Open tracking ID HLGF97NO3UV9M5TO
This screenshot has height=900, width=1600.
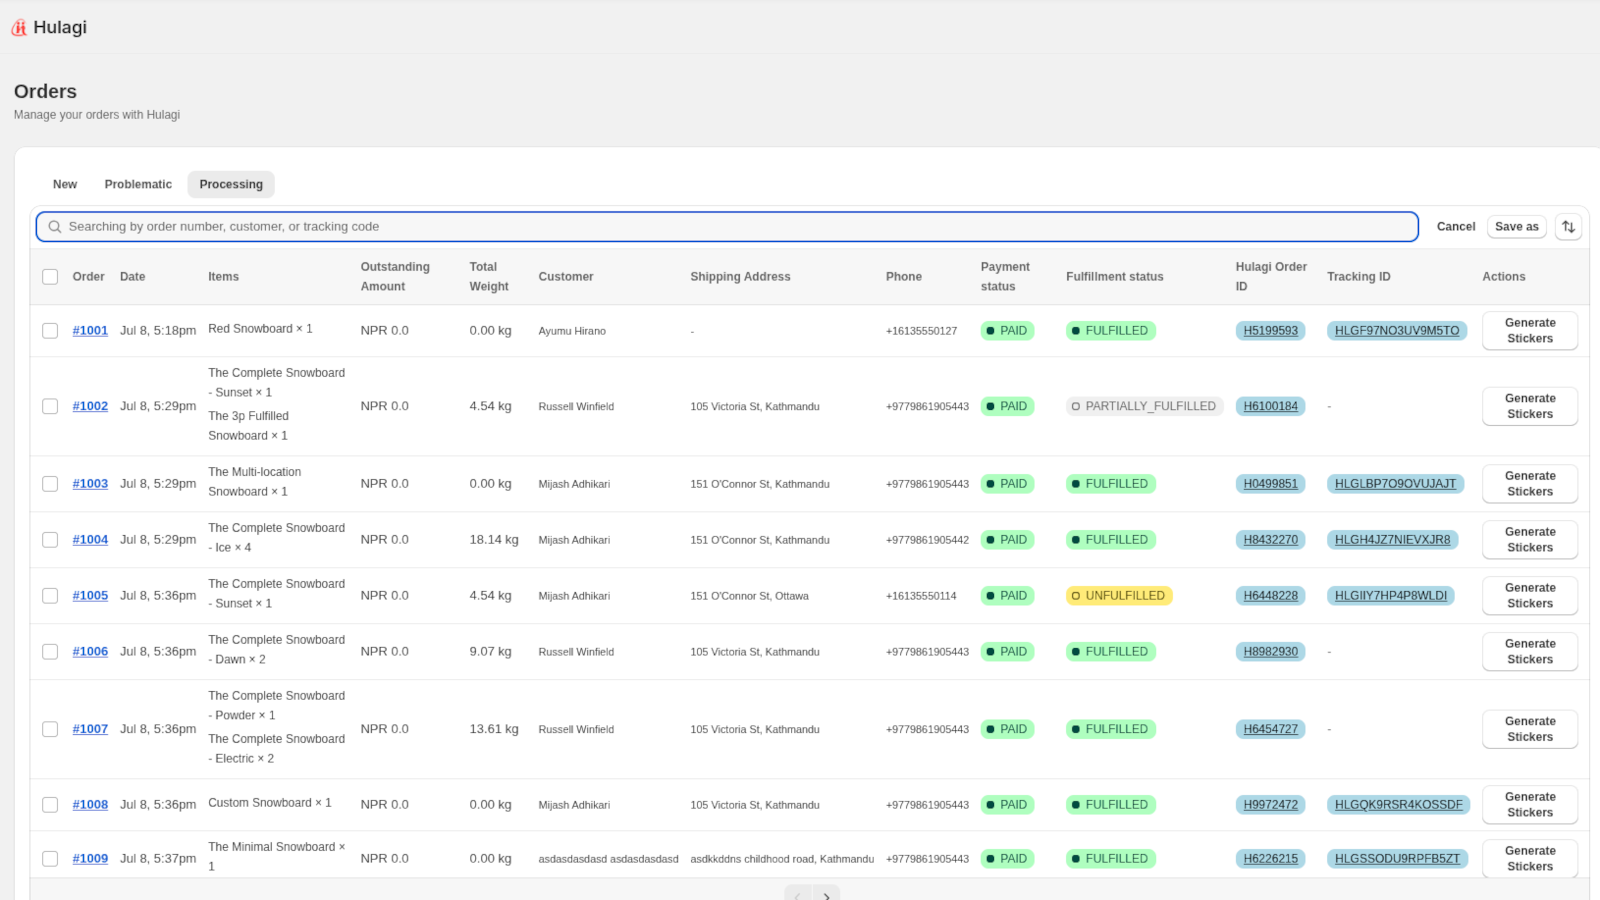[1396, 331]
